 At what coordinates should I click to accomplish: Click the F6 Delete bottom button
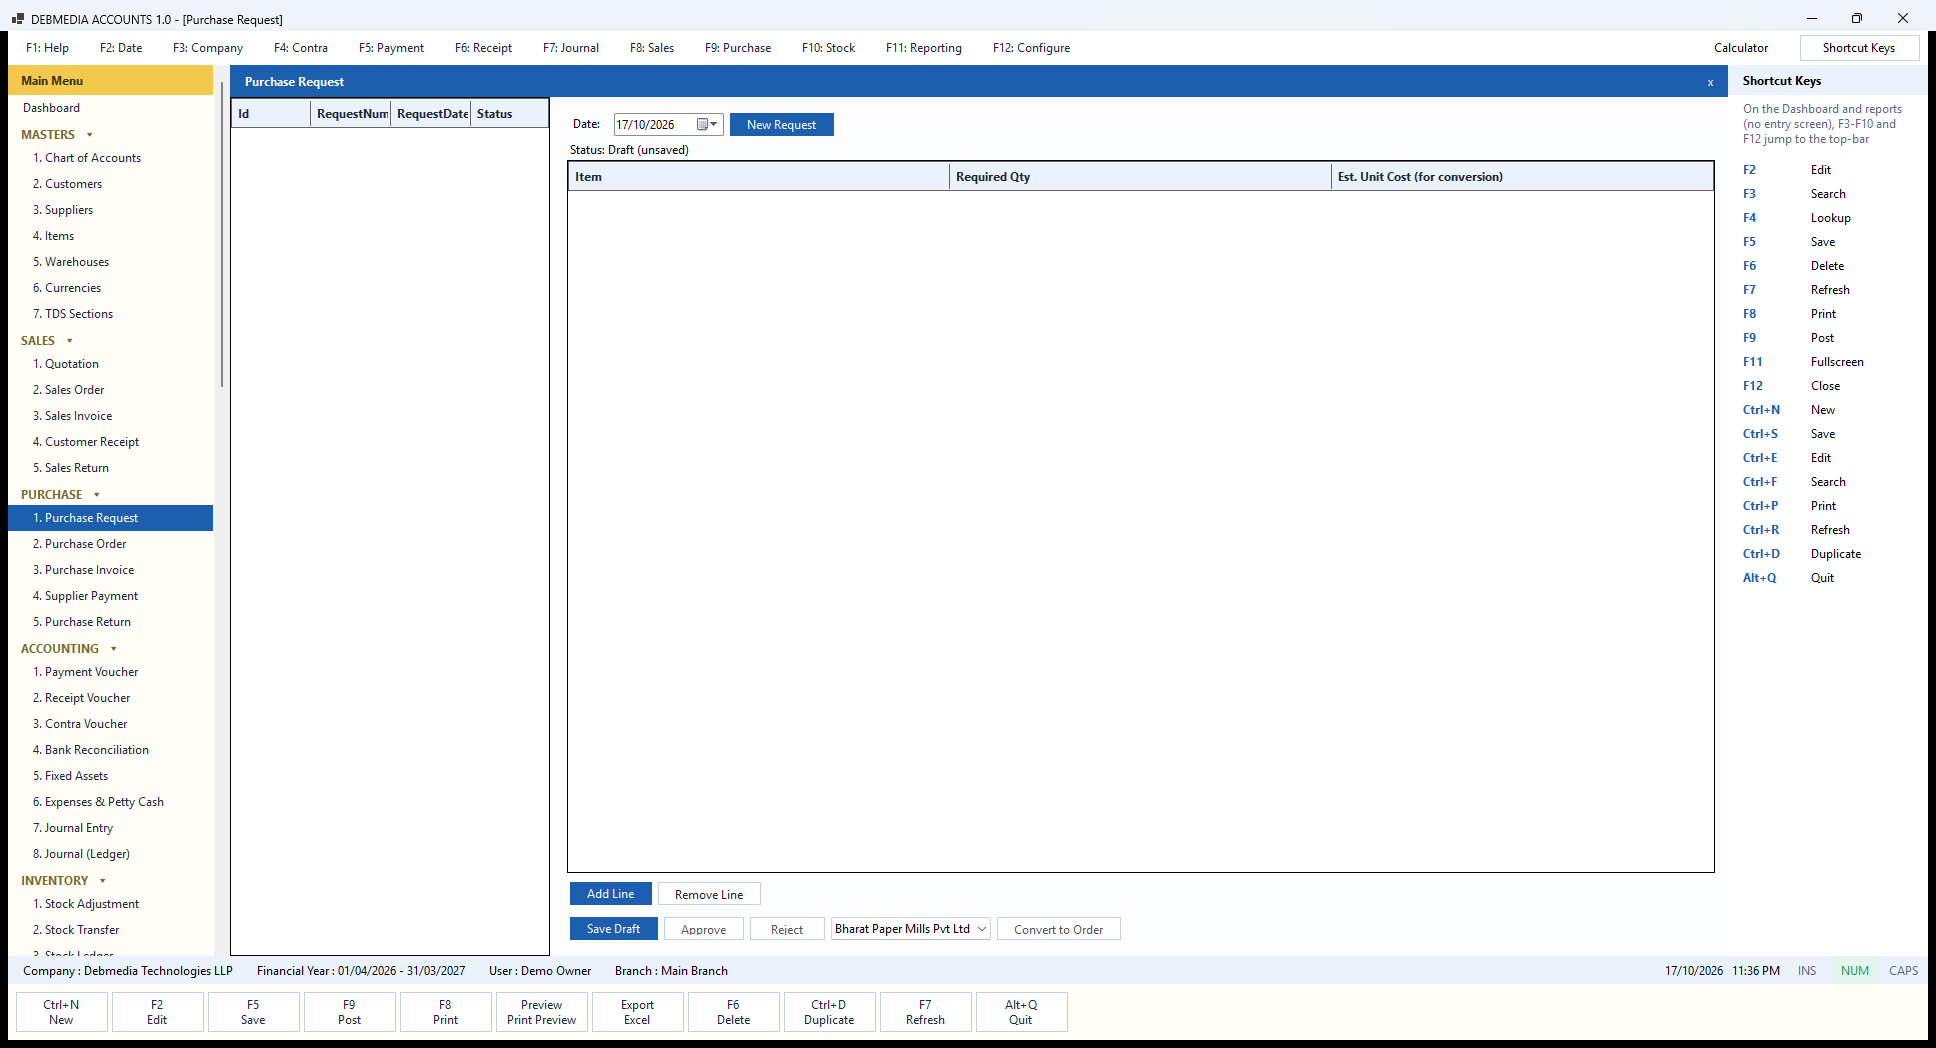[x=733, y=1012]
